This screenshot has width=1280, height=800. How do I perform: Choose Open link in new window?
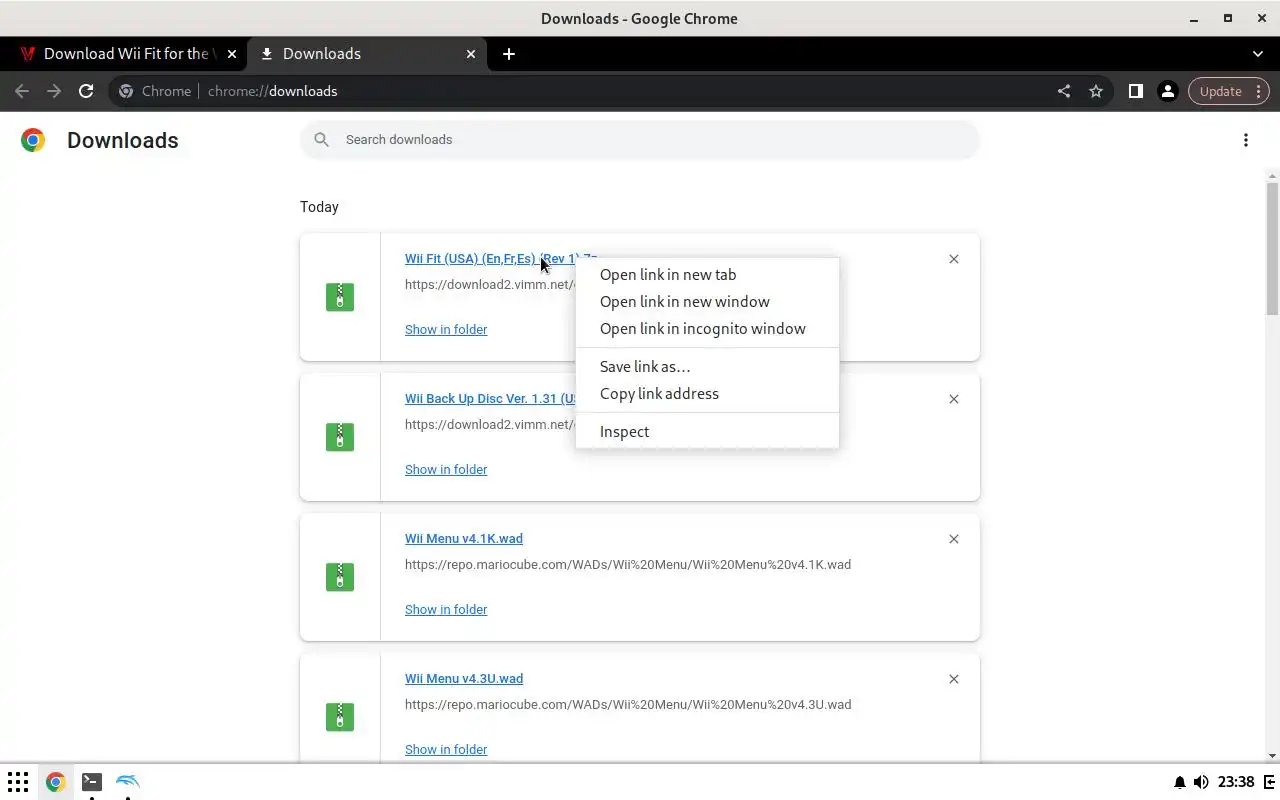coord(707,302)
